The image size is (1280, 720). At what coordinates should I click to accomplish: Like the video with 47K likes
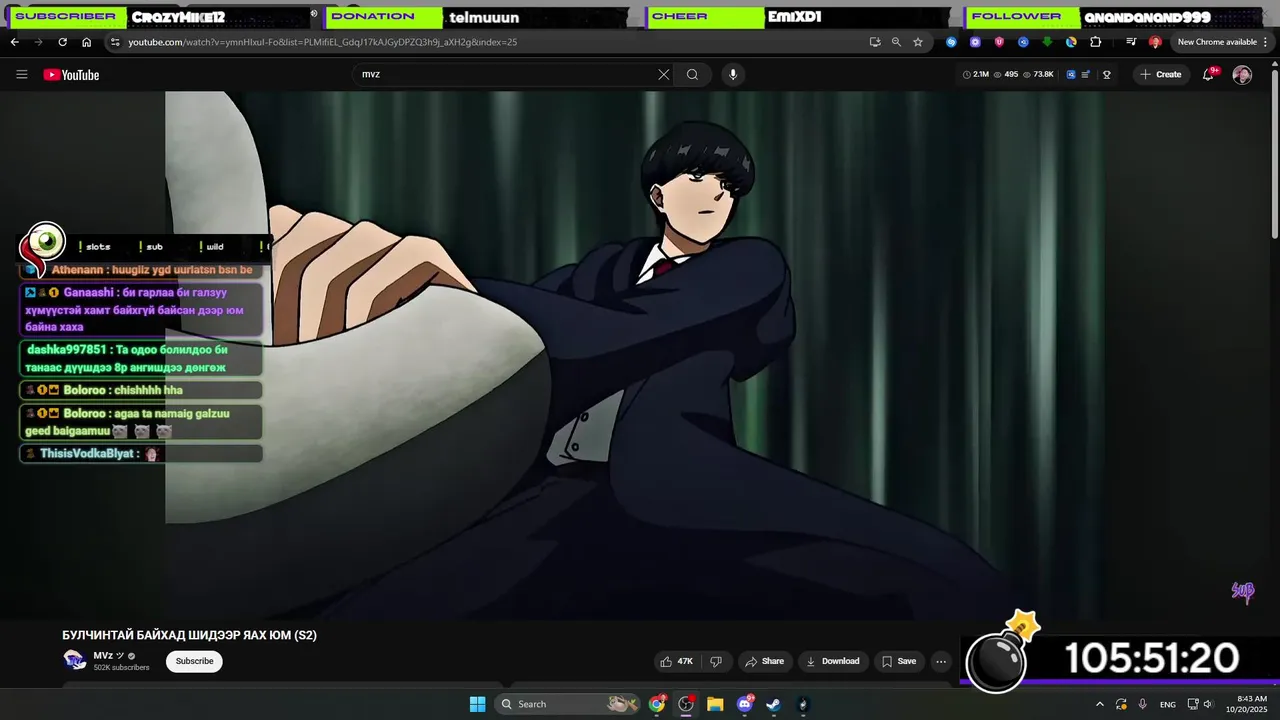[677, 661]
